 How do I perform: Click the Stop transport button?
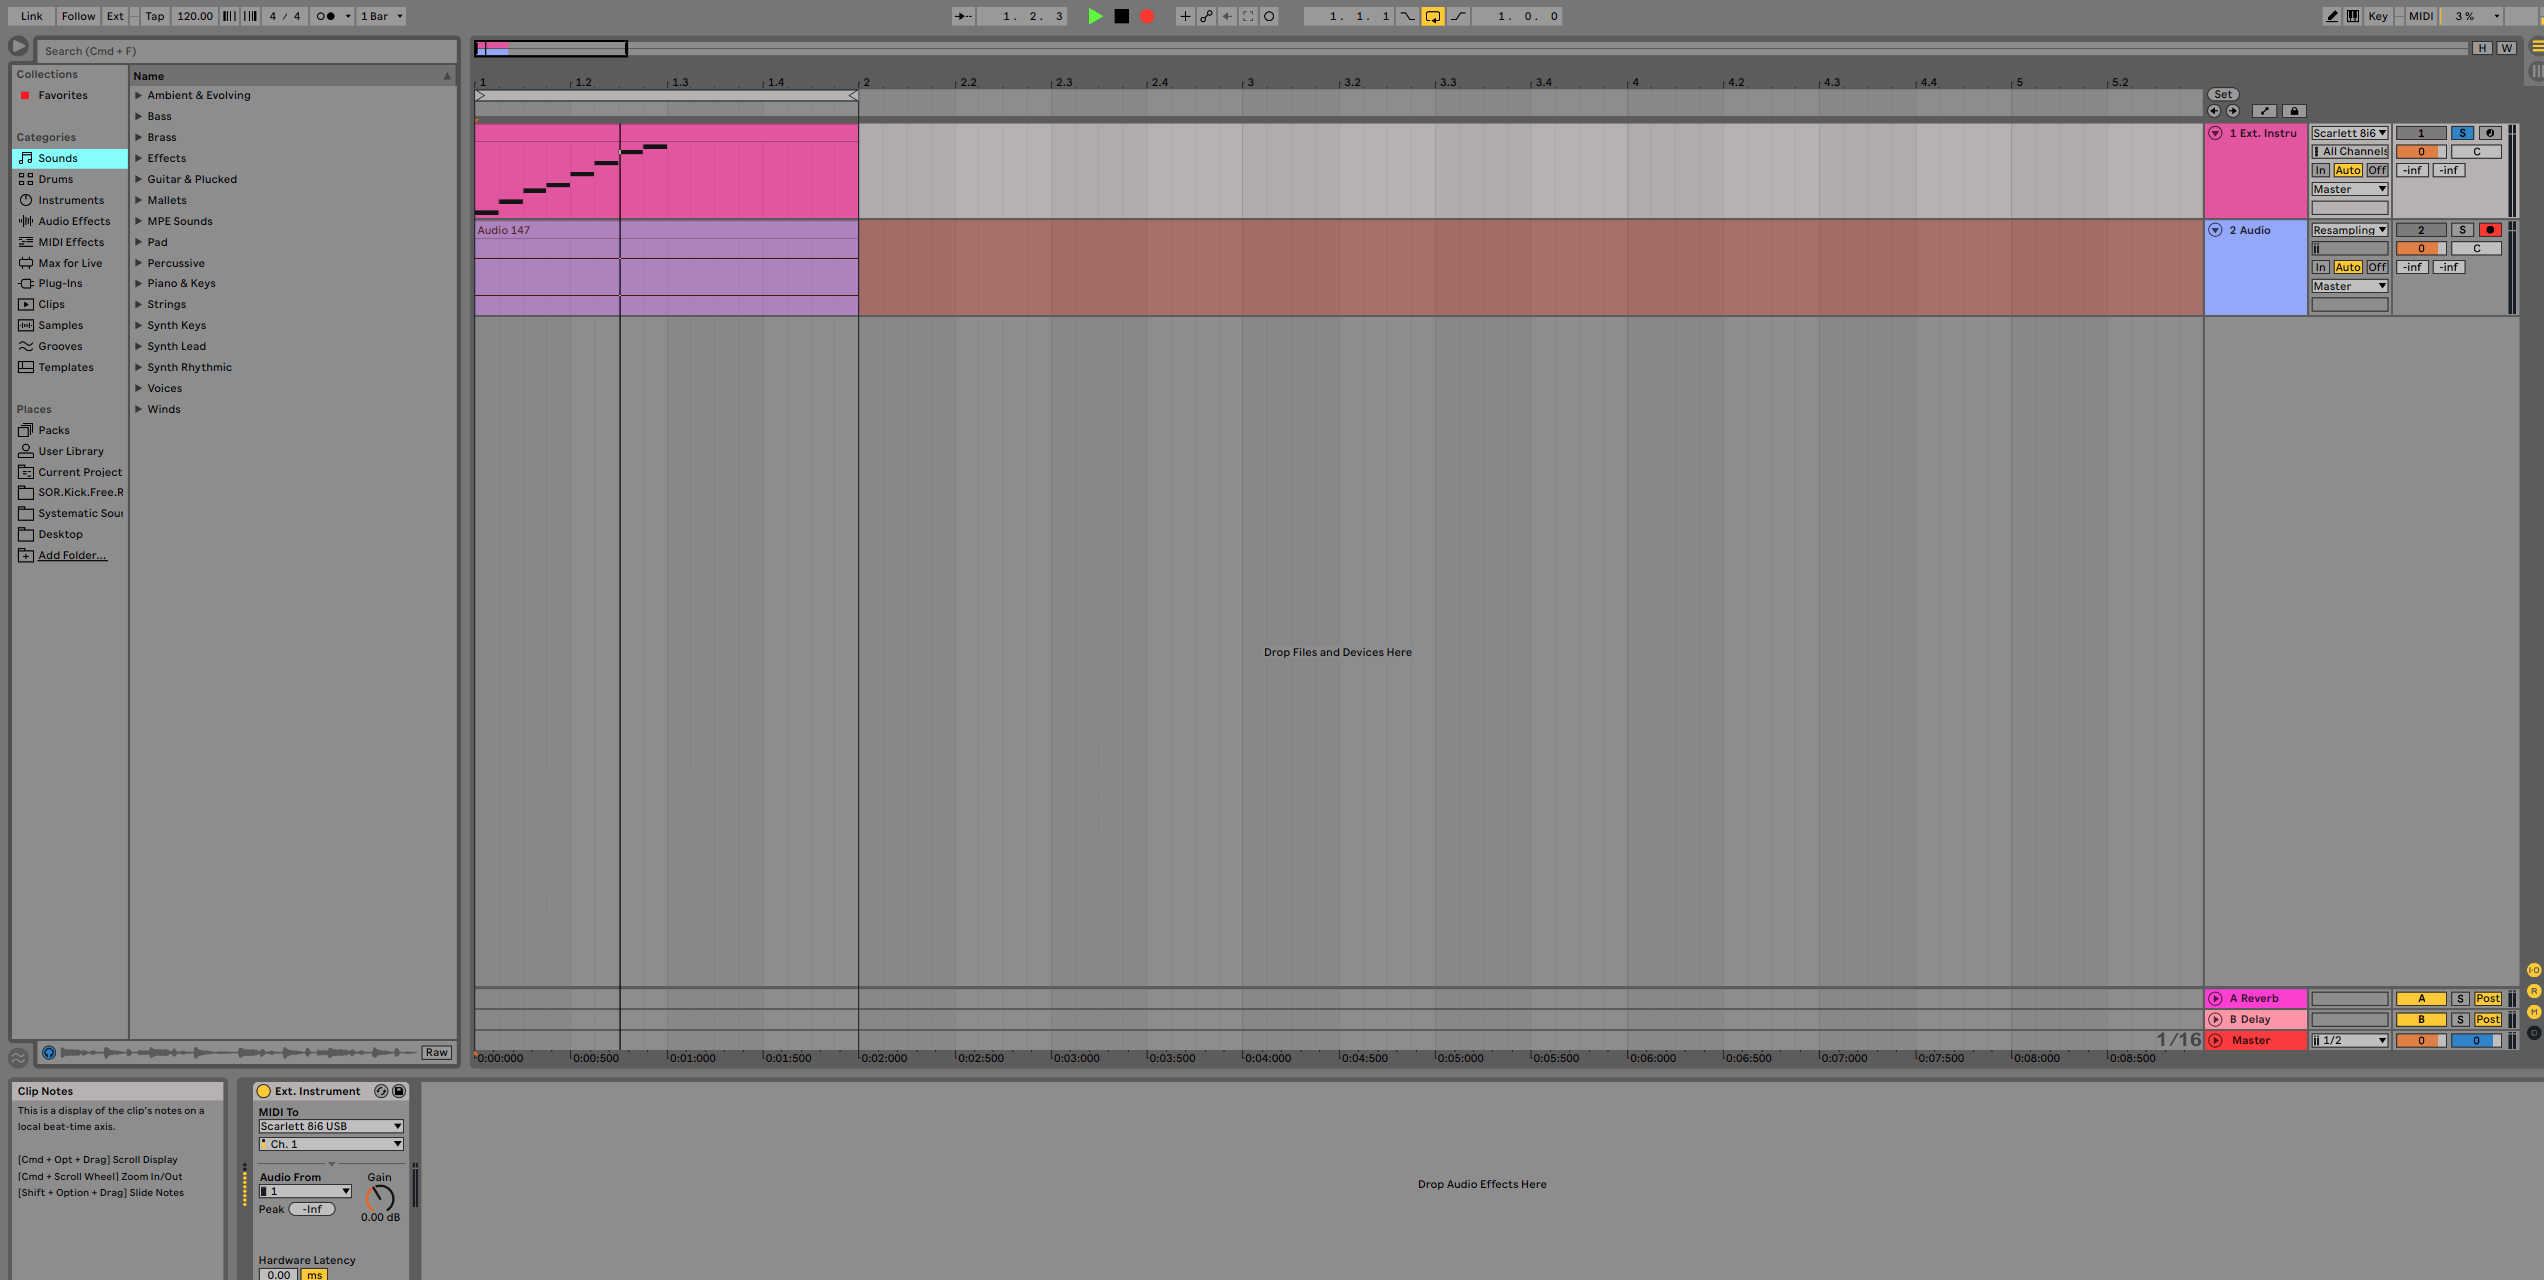(1121, 16)
